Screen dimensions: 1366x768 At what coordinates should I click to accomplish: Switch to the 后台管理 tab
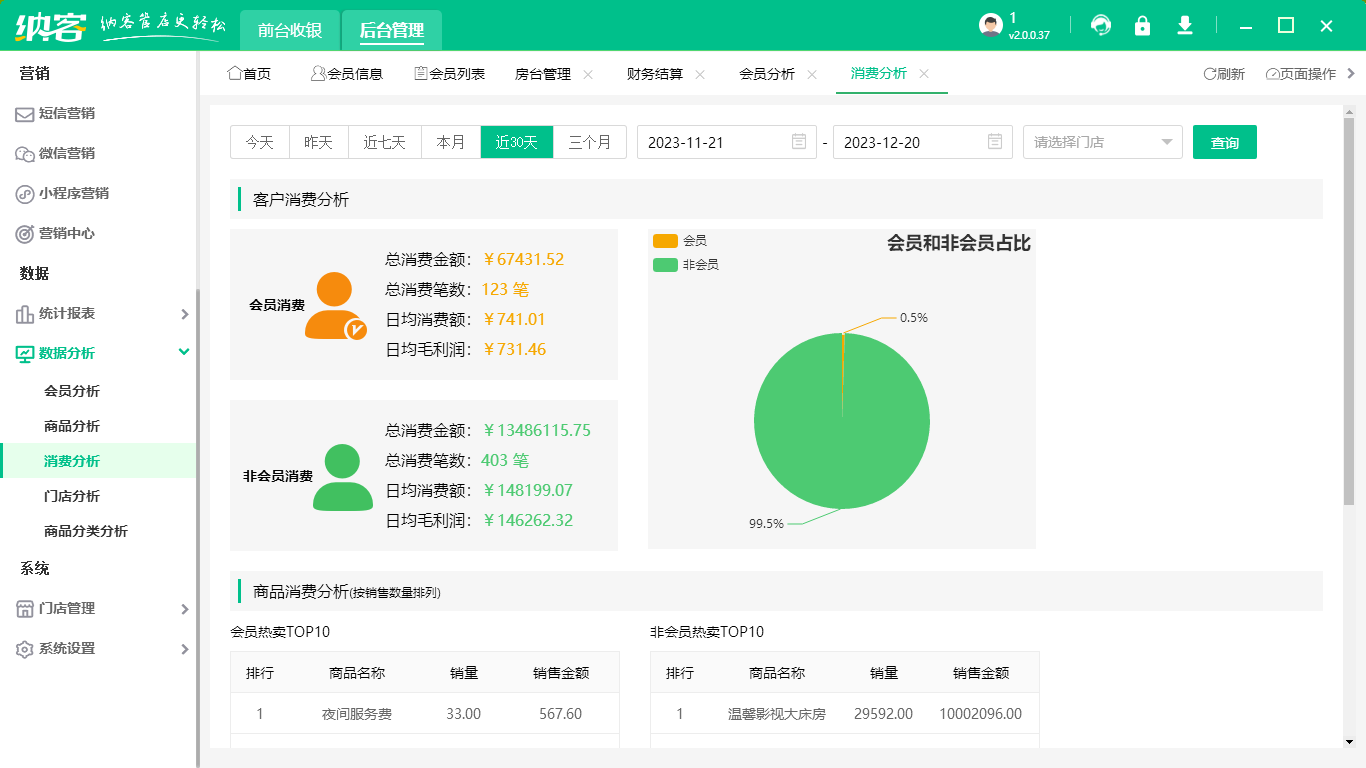pyautogui.click(x=392, y=30)
